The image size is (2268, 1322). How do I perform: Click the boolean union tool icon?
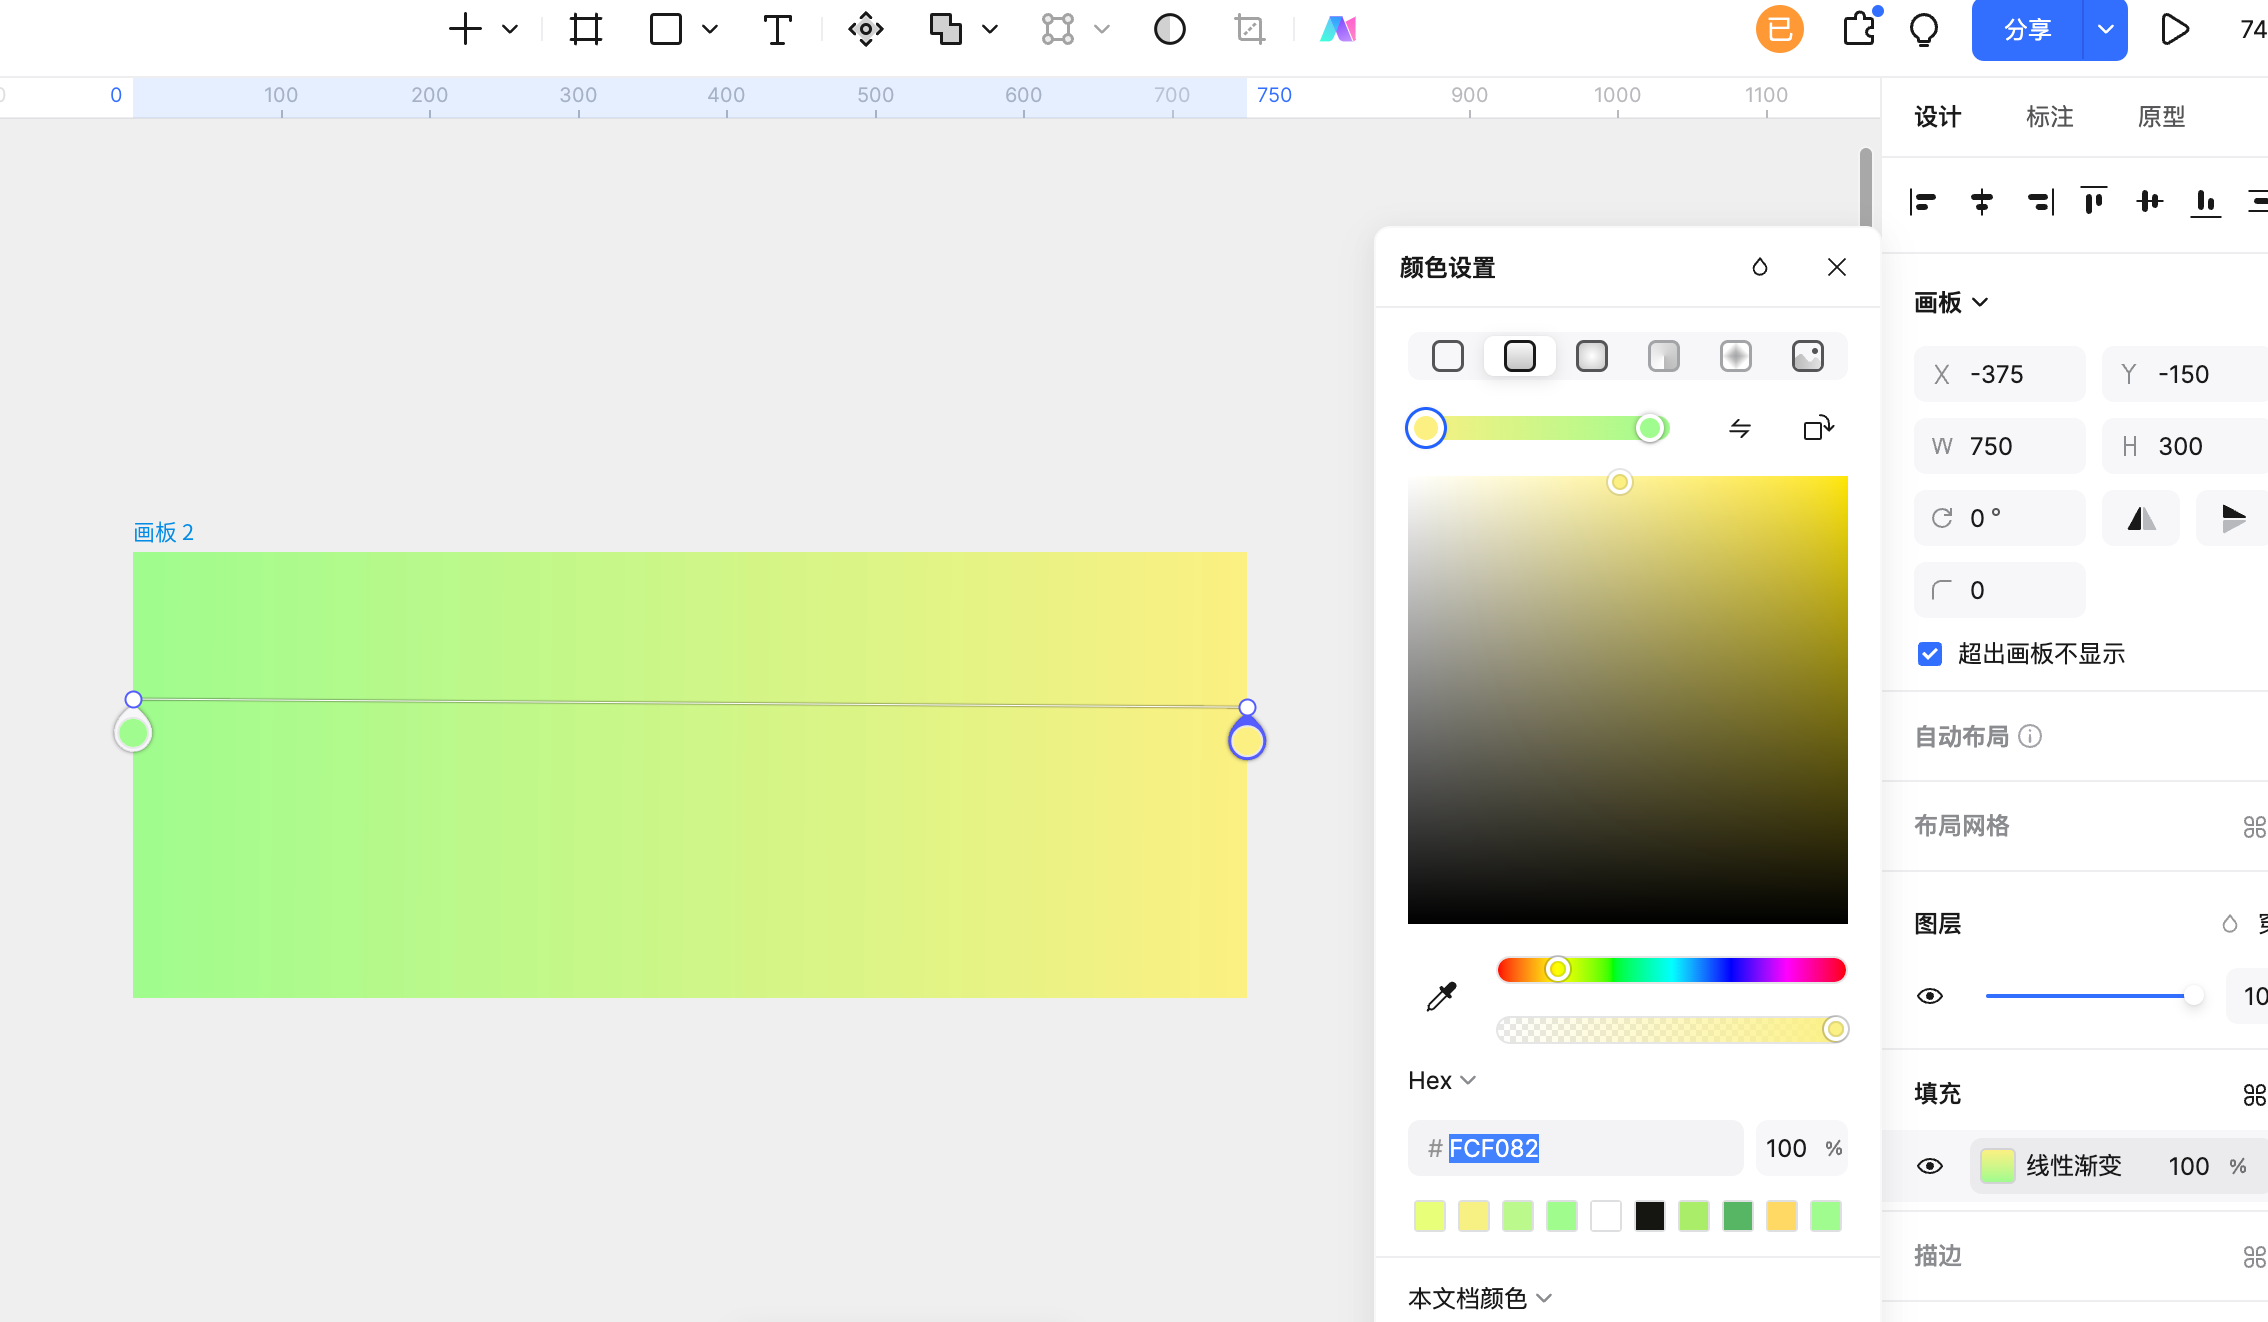(x=946, y=29)
